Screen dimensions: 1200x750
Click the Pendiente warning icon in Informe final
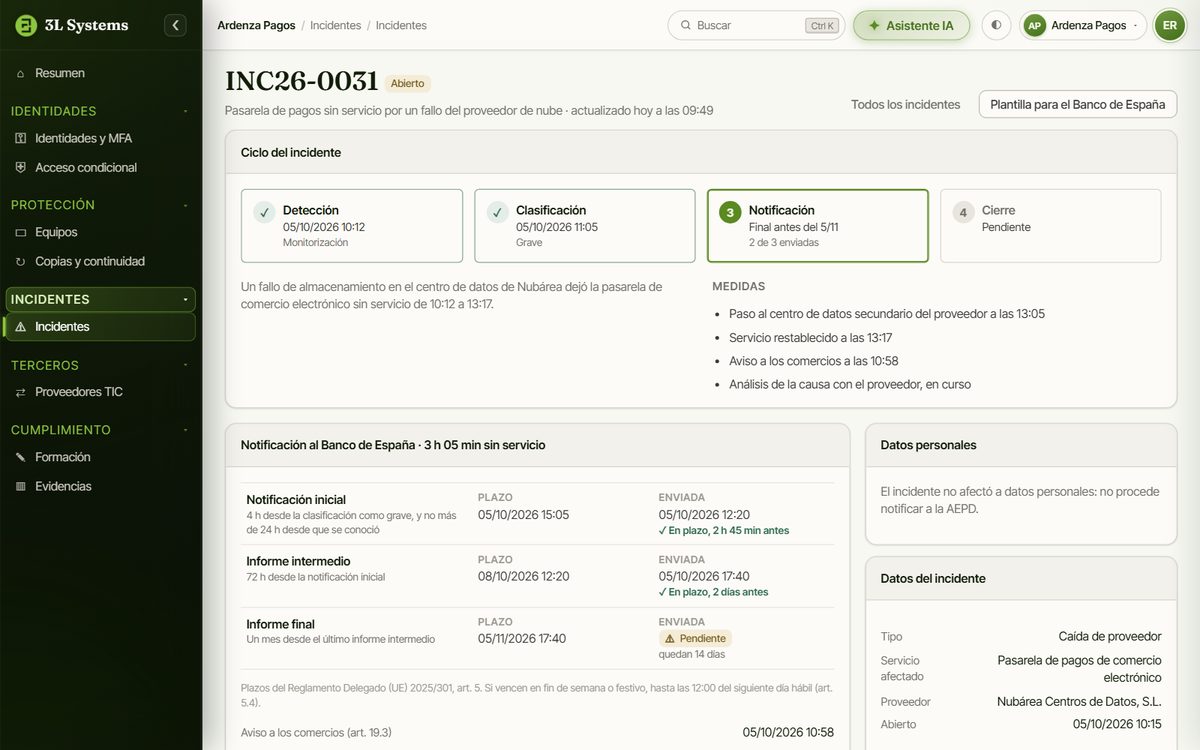coord(670,638)
